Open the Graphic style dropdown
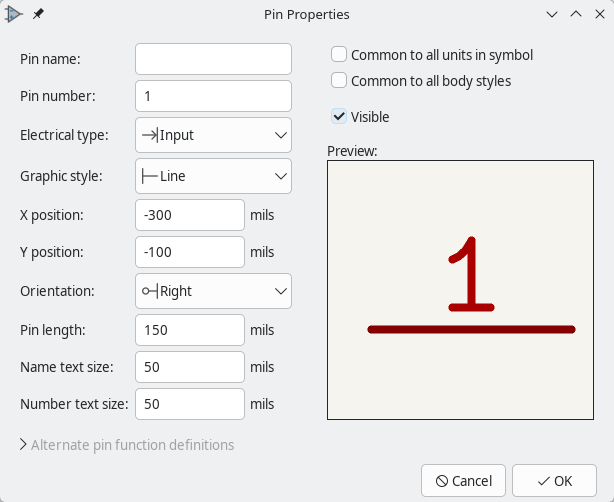This screenshot has height=502, width=614. pyautogui.click(x=213, y=176)
